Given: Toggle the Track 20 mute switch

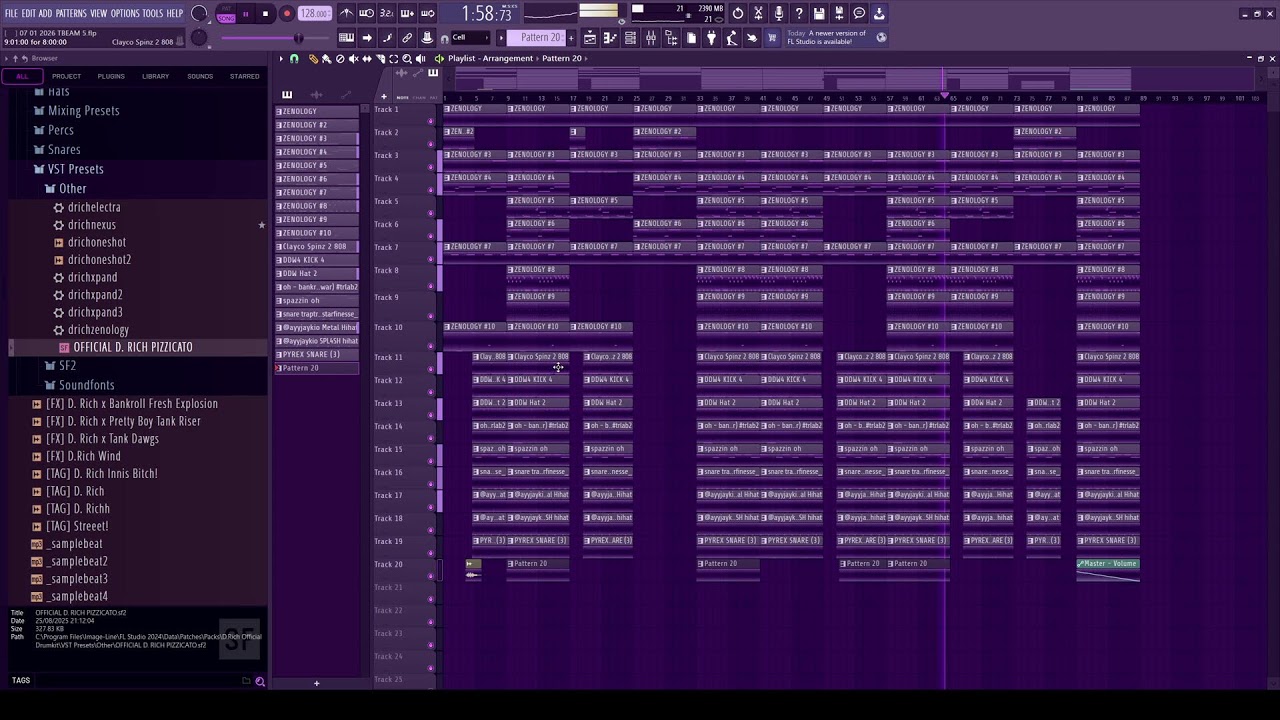Looking at the screenshot, I should pyautogui.click(x=431, y=576).
